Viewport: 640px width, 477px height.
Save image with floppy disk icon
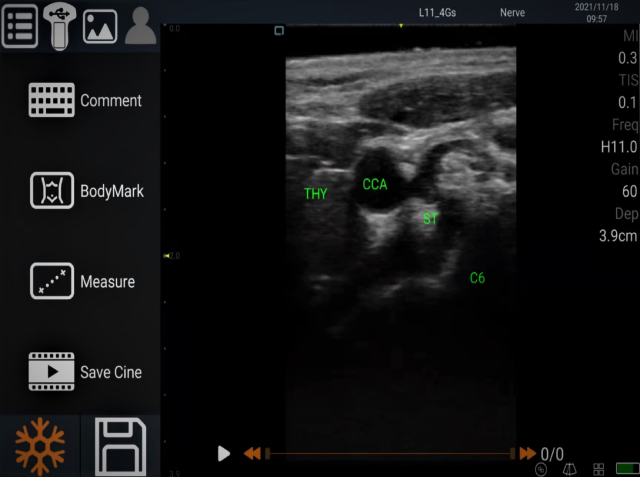[121, 446]
